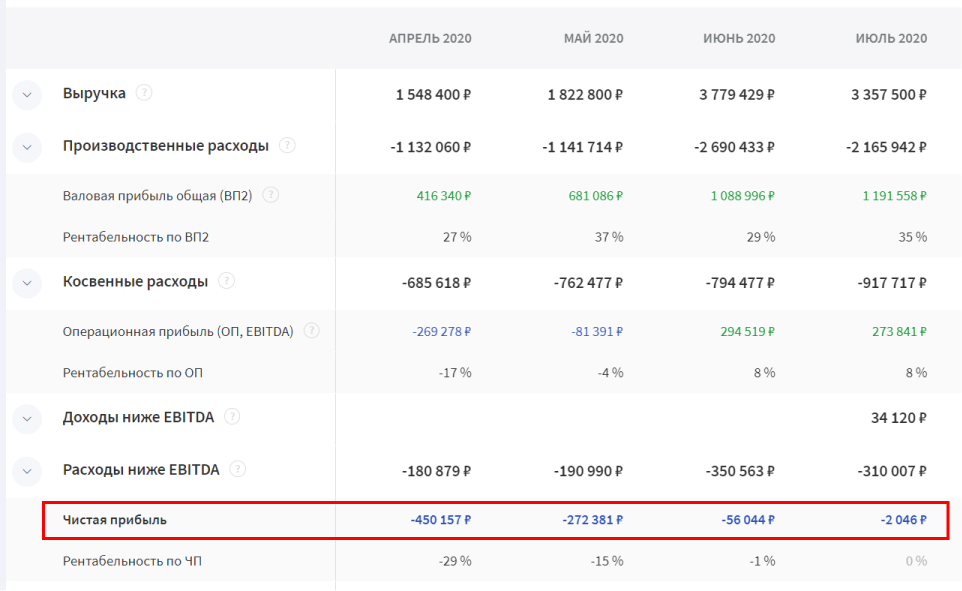Click net profit value -450 157 ₽

[440, 520]
